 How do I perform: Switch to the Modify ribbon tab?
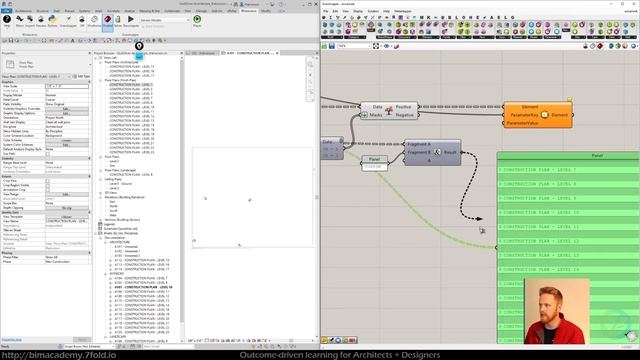point(266,11)
